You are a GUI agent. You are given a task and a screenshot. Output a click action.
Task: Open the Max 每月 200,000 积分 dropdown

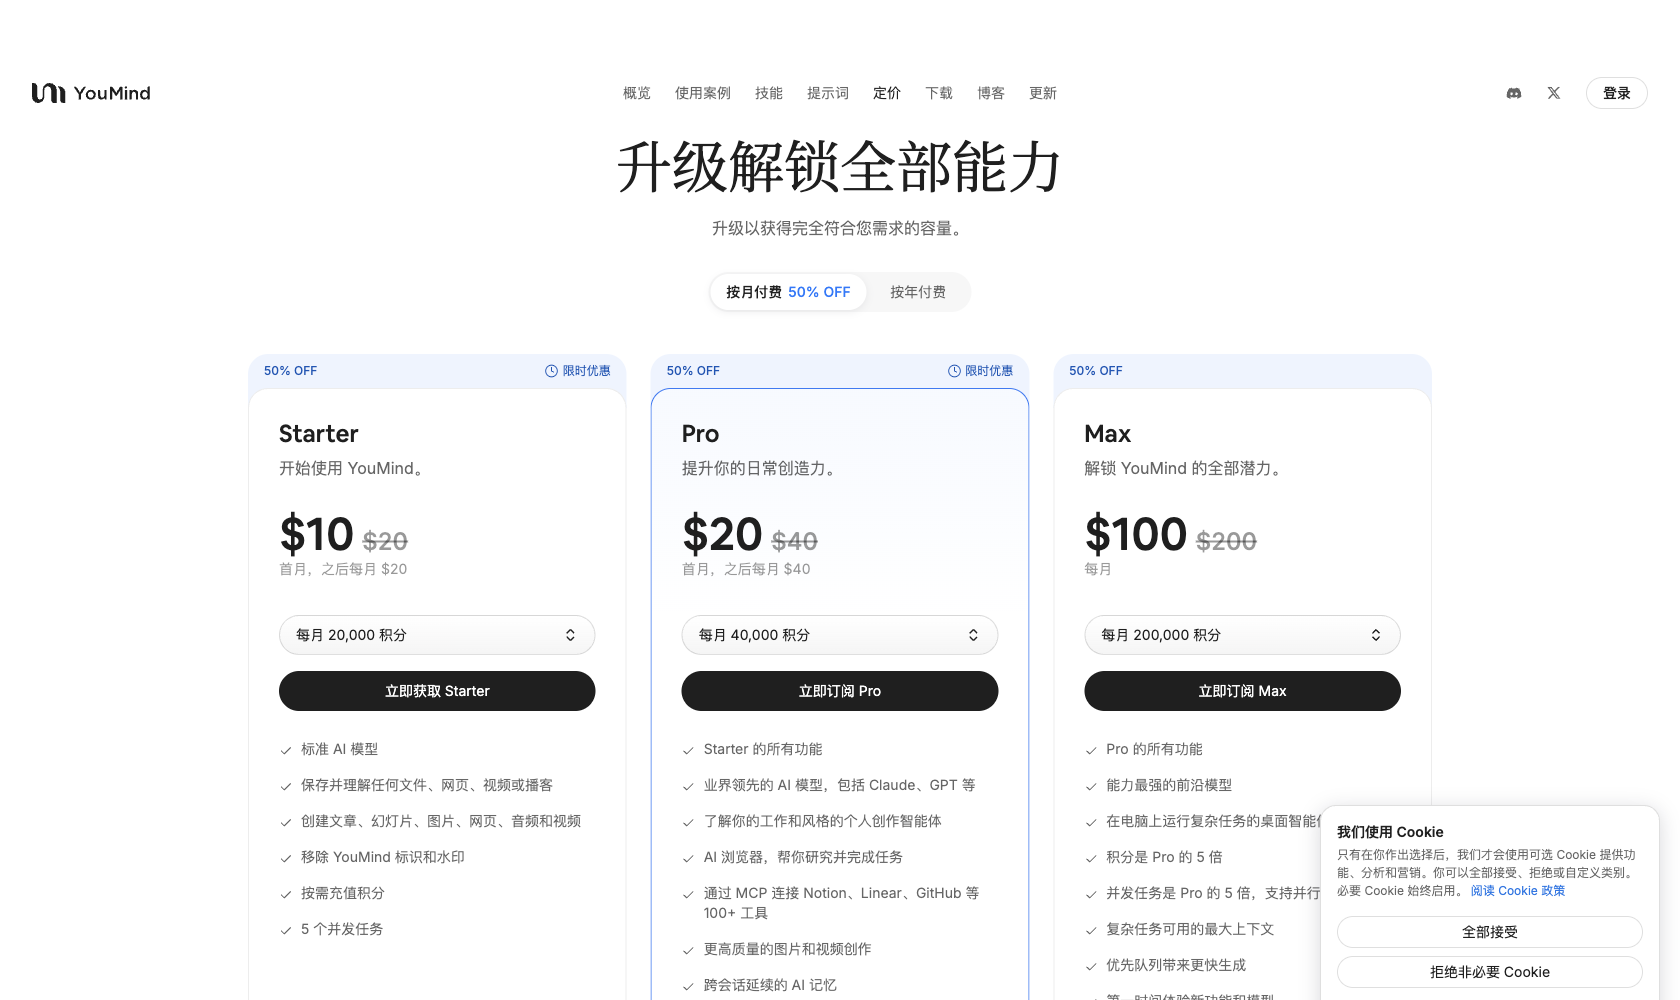pos(1242,635)
